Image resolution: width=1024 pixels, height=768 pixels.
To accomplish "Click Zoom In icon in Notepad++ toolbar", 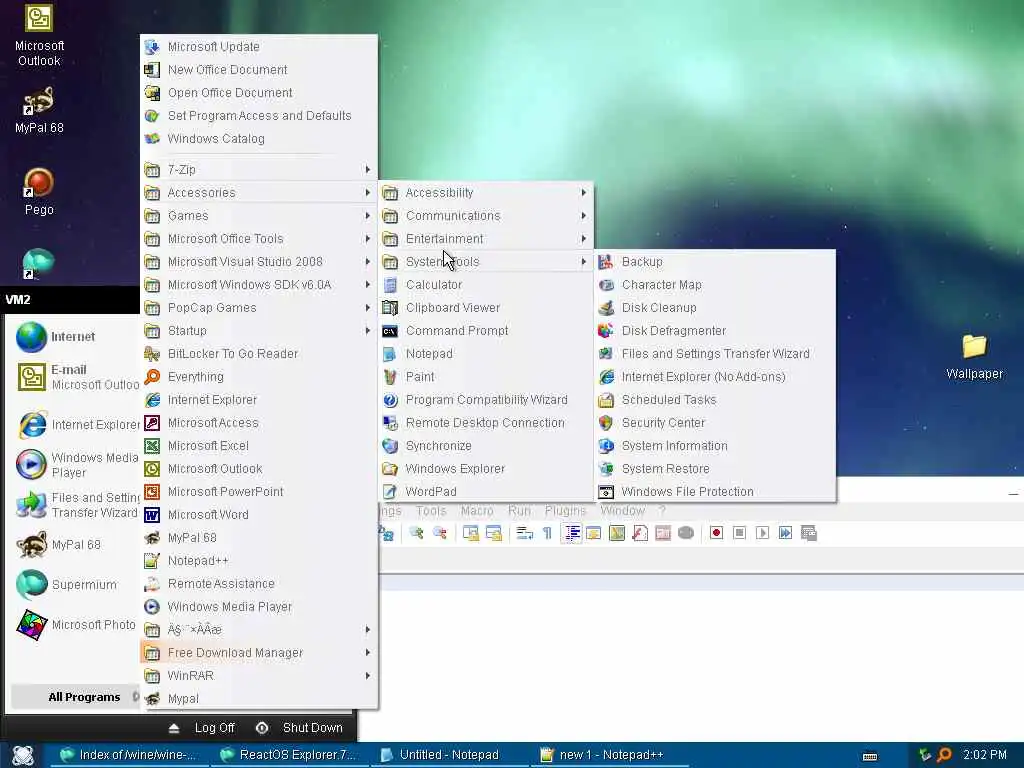I will pyautogui.click(x=416, y=533).
